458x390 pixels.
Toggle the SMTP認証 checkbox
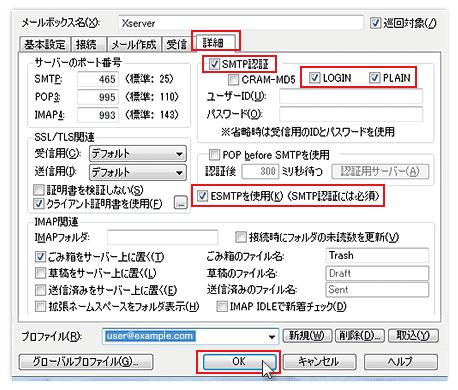point(214,64)
